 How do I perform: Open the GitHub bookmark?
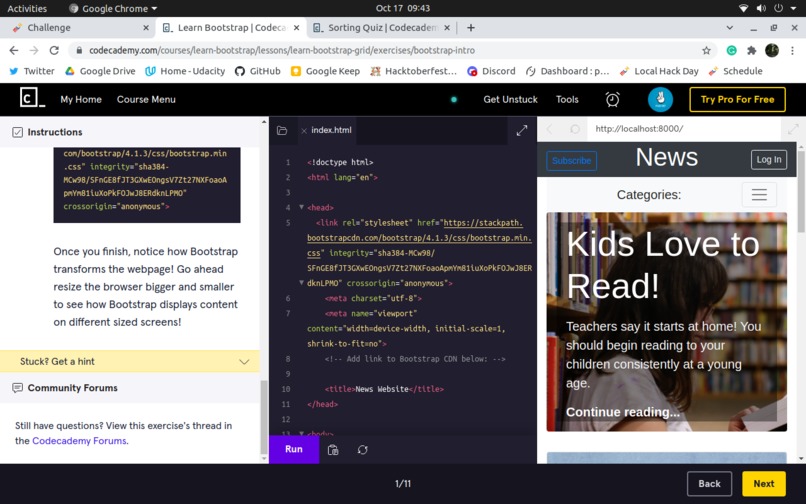(258, 71)
